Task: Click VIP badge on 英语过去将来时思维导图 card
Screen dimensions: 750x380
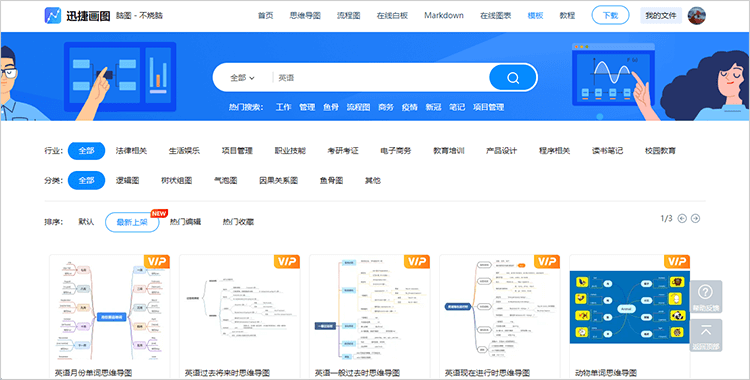Action: [x=287, y=261]
